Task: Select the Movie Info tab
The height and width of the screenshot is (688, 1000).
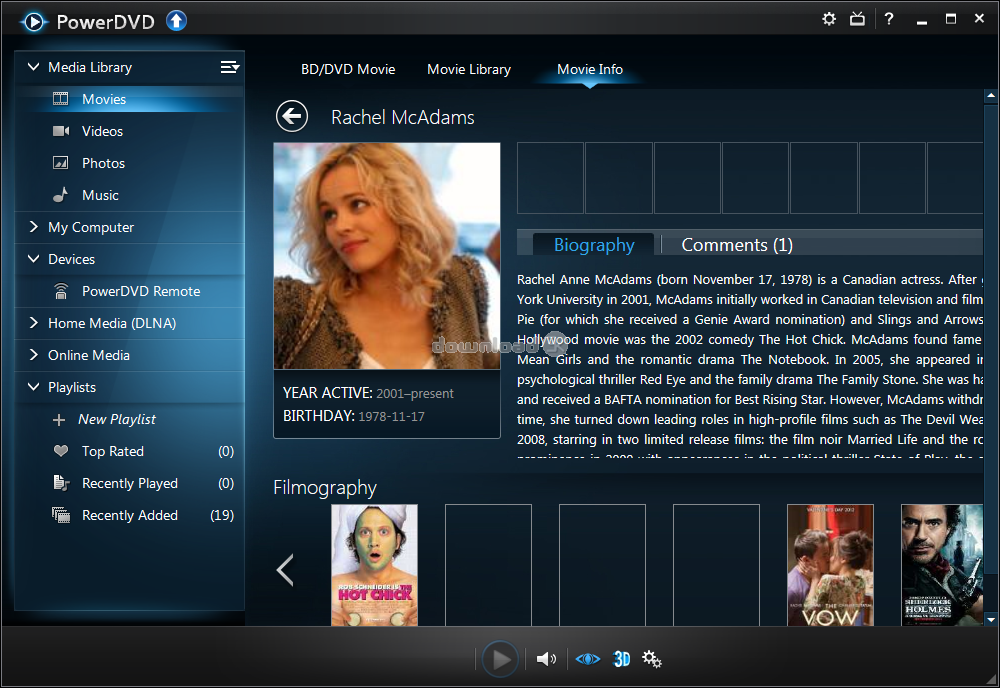Action: point(590,70)
